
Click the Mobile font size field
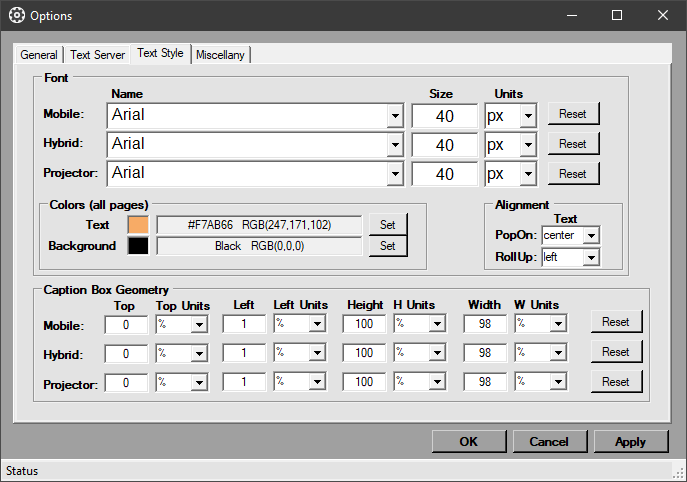[444, 116]
